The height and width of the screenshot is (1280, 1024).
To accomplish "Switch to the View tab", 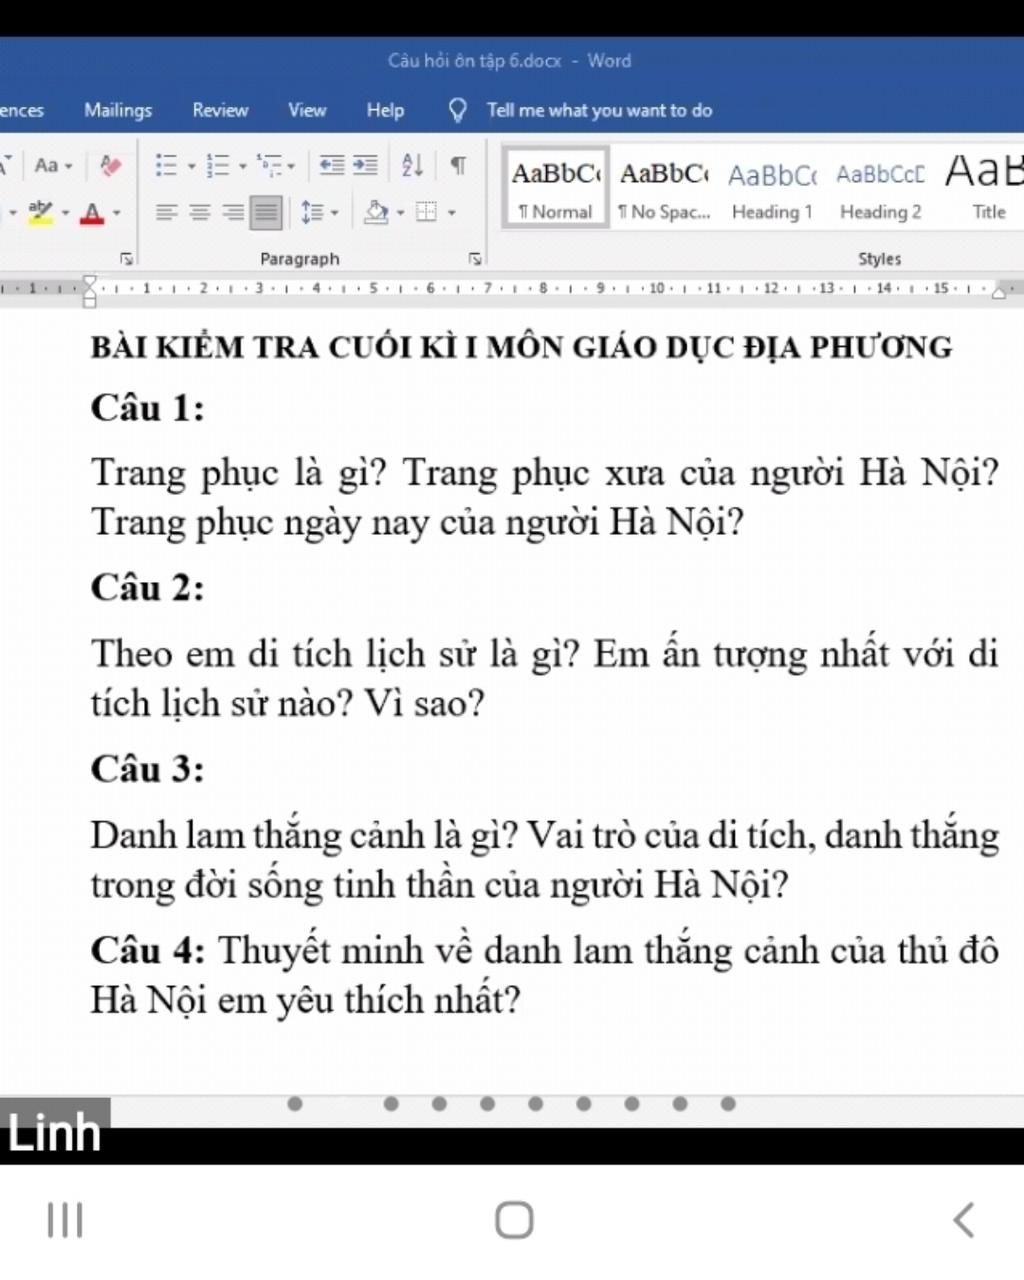I will 307,110.
